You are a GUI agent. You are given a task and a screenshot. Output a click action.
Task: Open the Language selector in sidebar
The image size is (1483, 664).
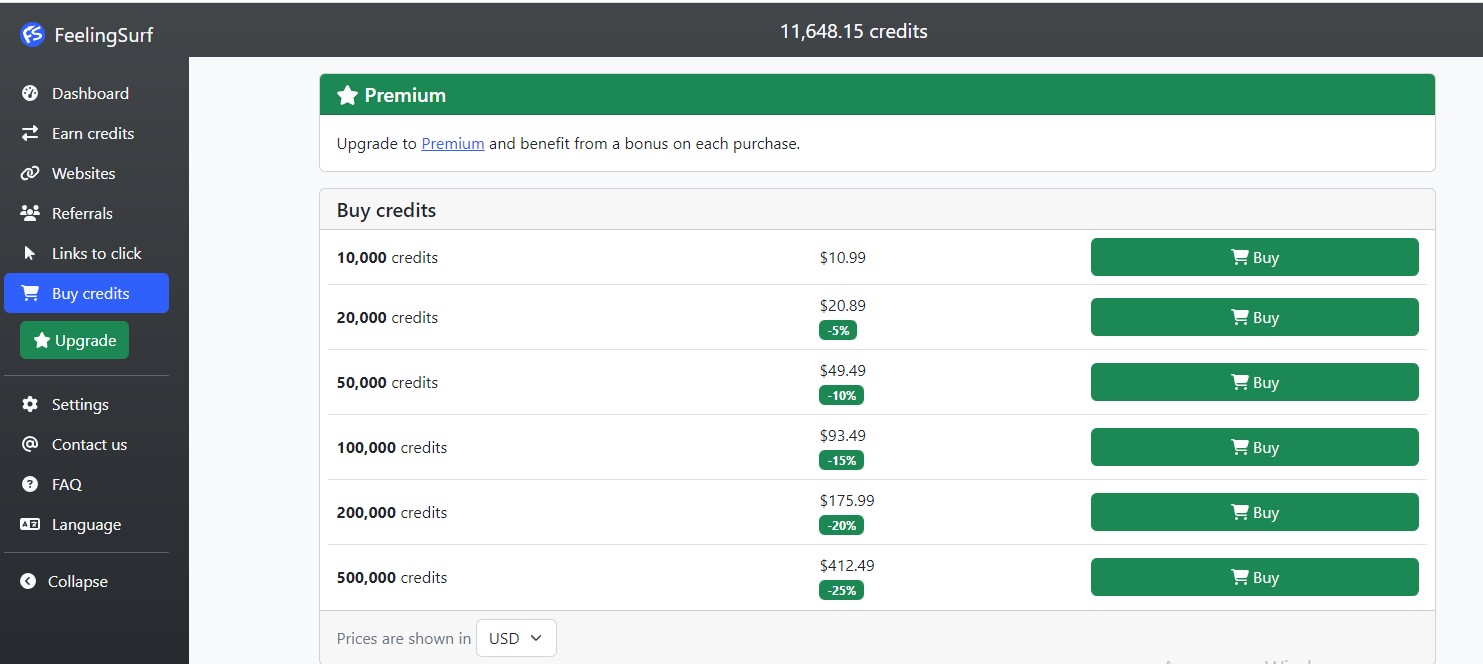coord(85,524)
